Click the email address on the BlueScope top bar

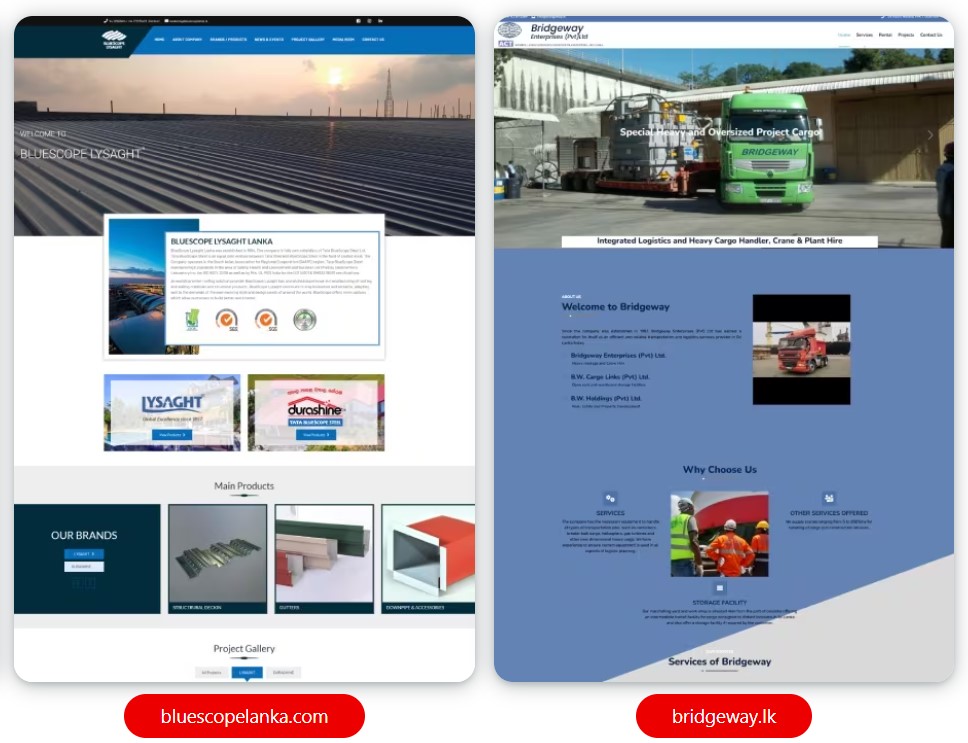pos(186,21)
